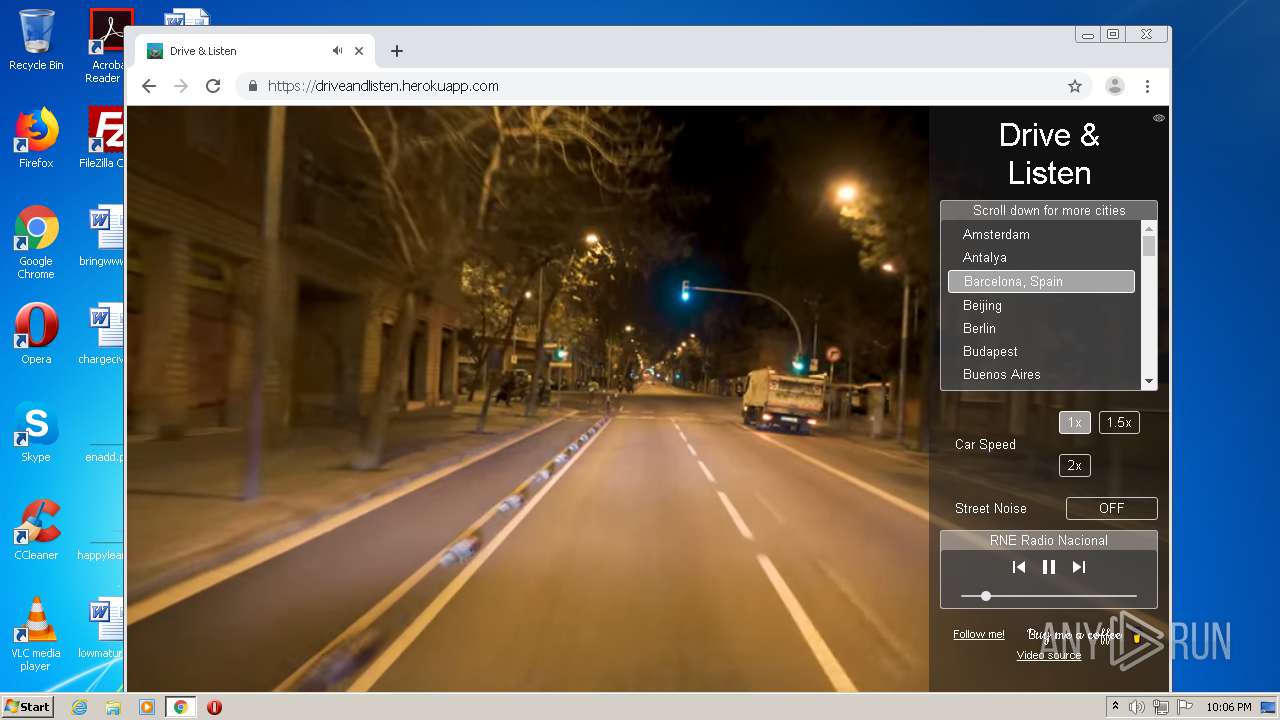Open the network tray icon

coord(1161,707)
